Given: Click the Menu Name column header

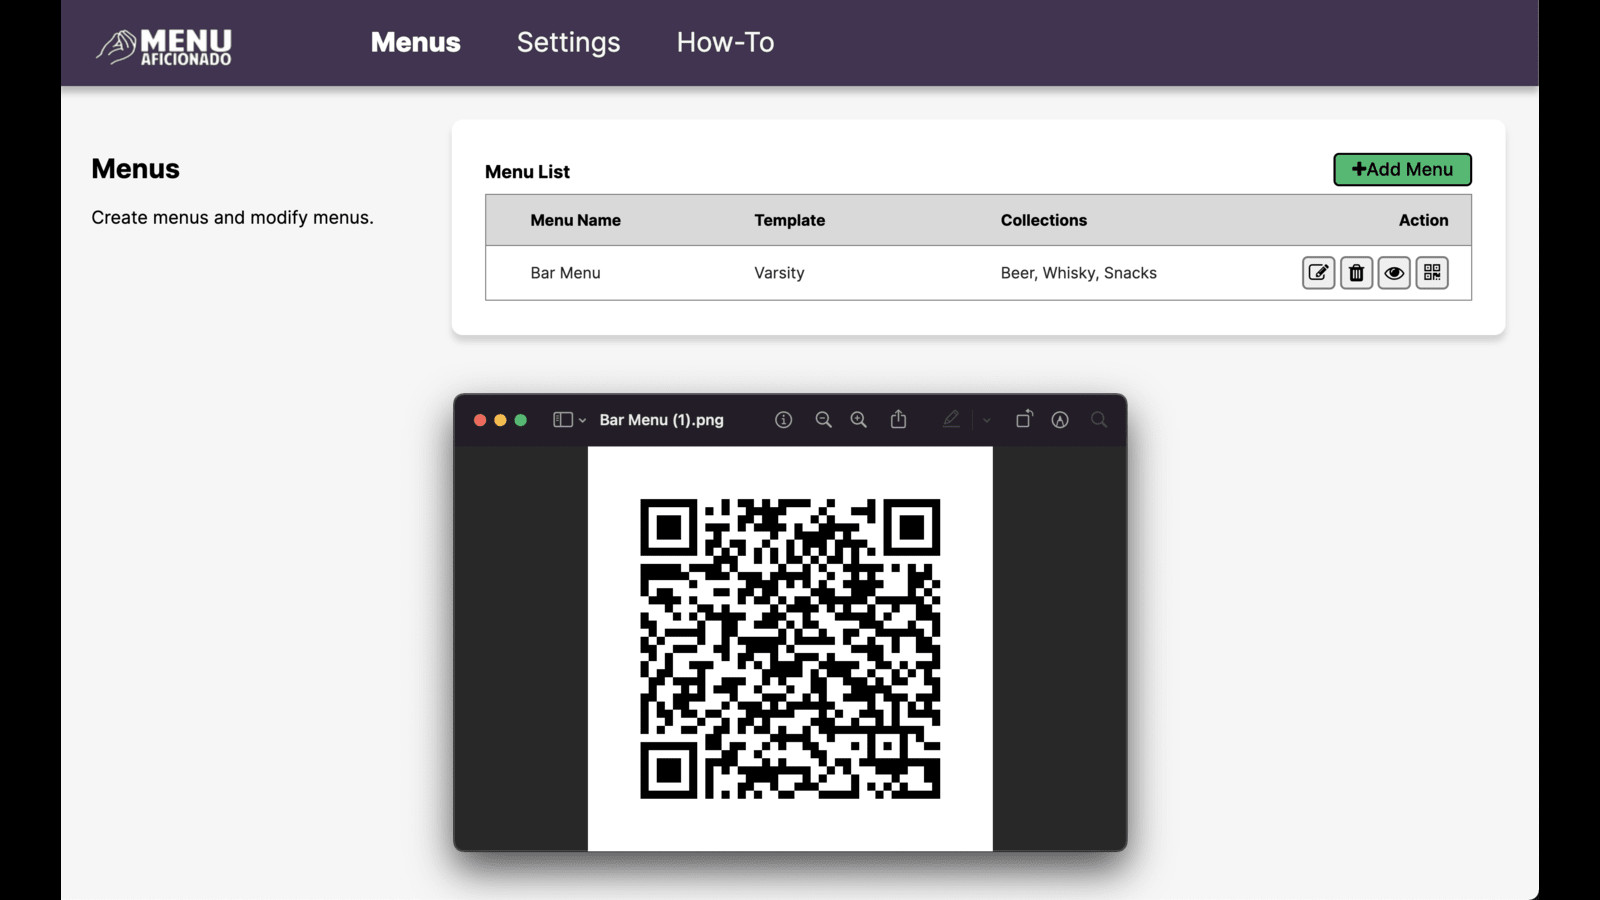Looking at the screenshot, I should click(x=575, y=220).
